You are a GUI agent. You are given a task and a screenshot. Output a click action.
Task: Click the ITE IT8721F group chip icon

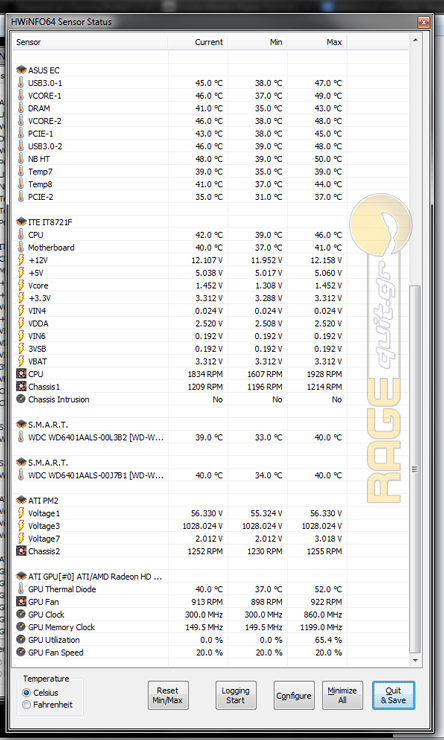click(21, 222)
